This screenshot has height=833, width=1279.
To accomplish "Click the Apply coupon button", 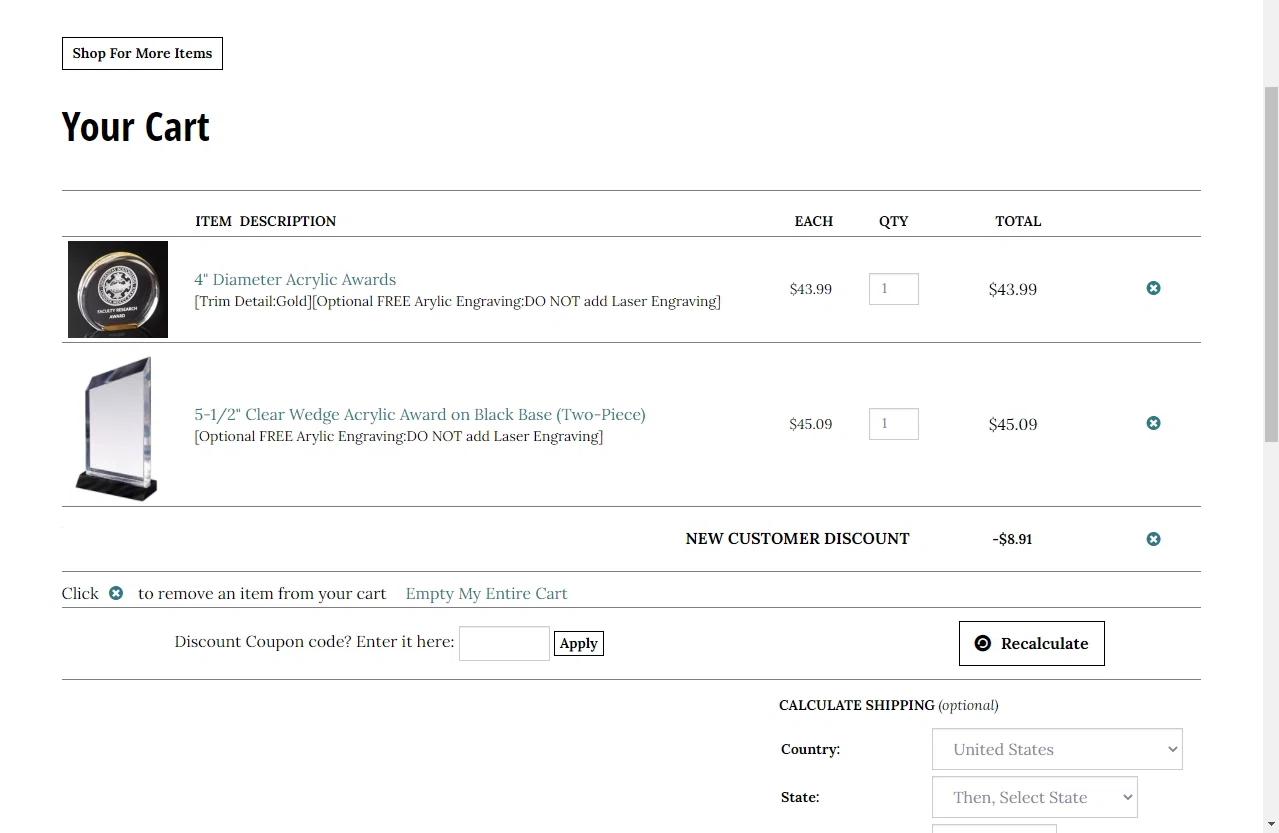I will coord(578,644).
